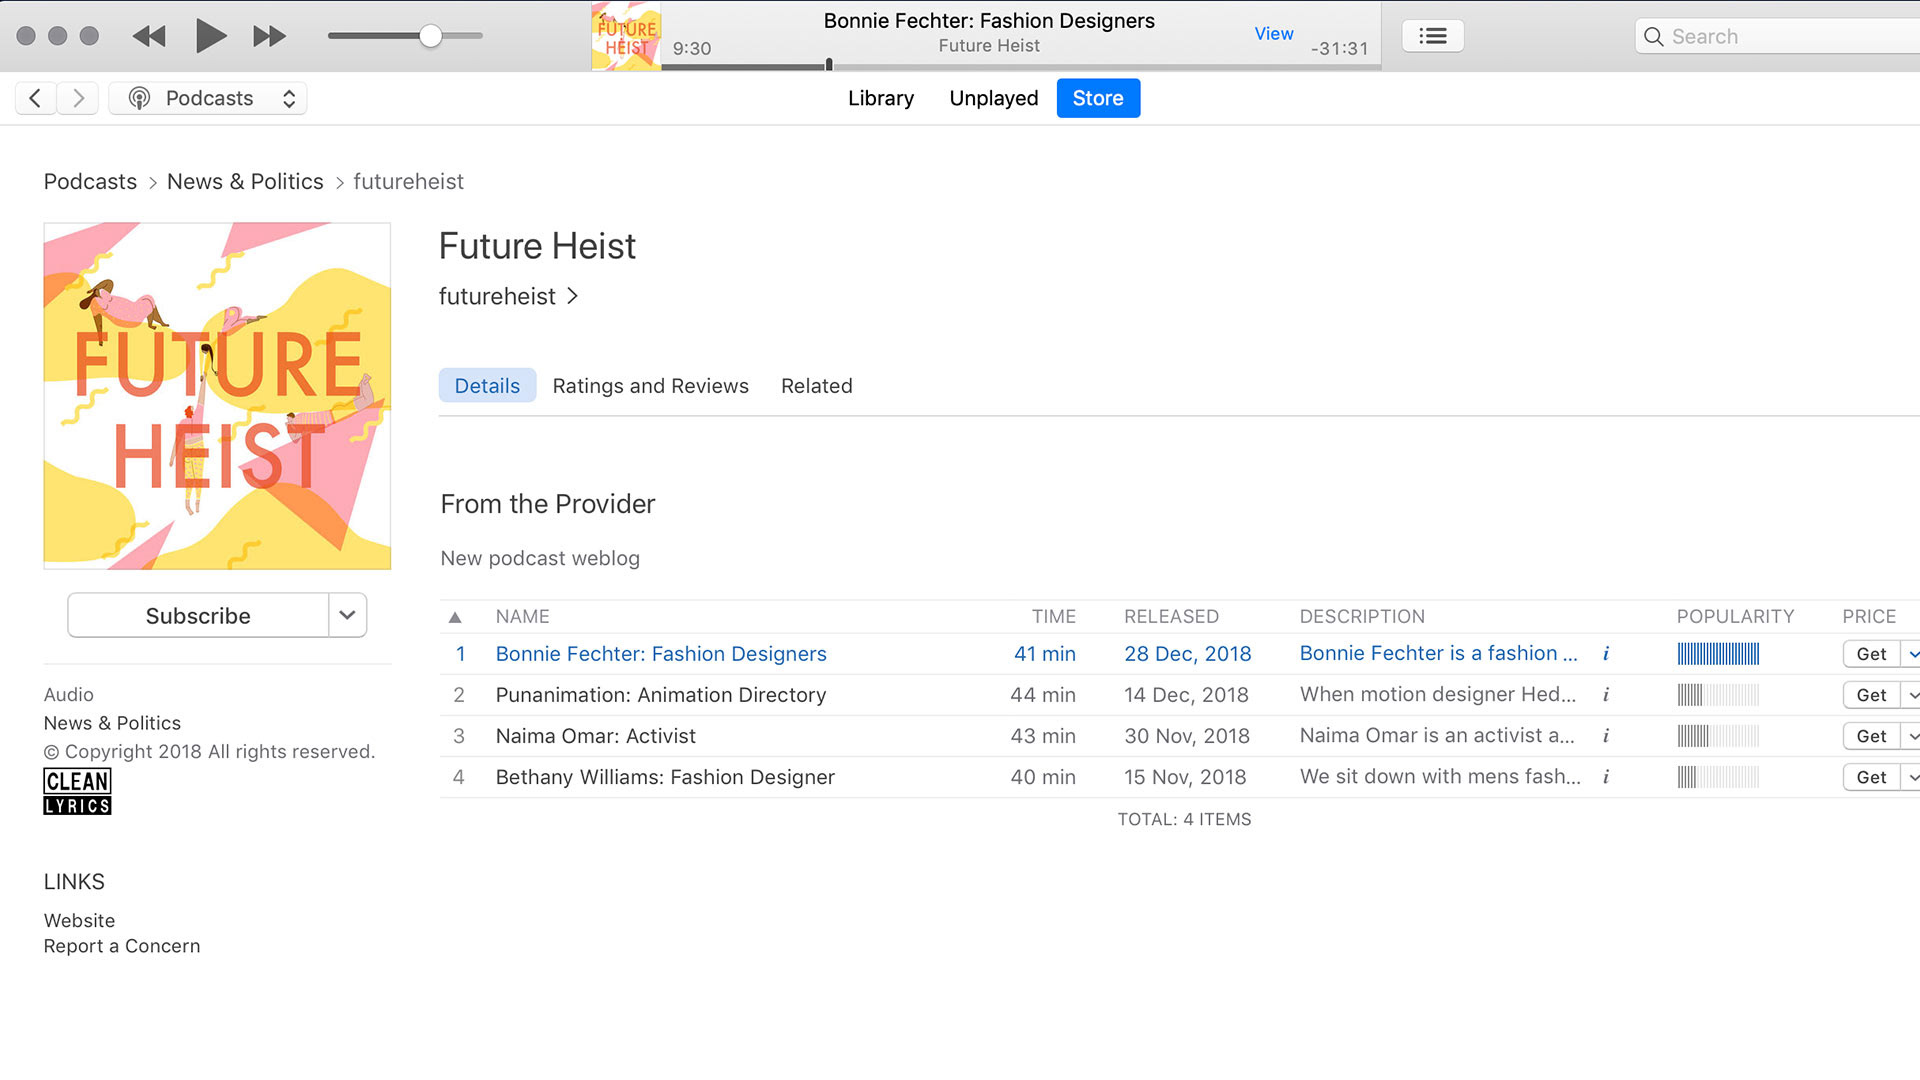Open the Up Next list icon

pos(1432,36)
